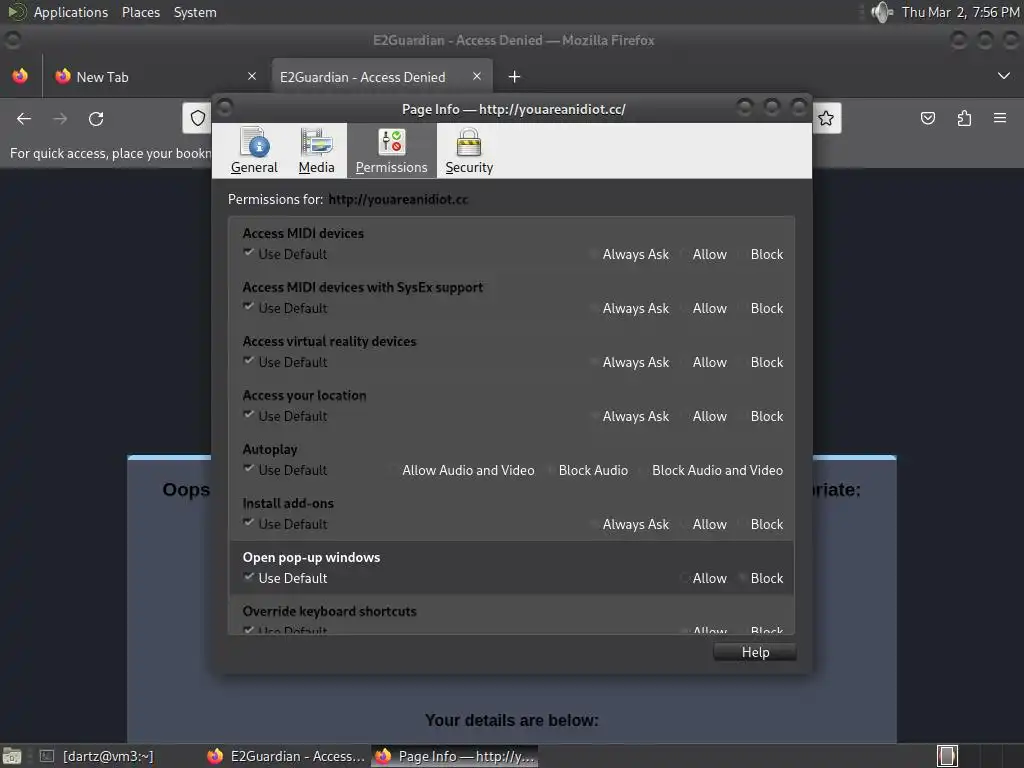
Task: Toggle Use Default for Autoplay
Action: tap(285, 470)
